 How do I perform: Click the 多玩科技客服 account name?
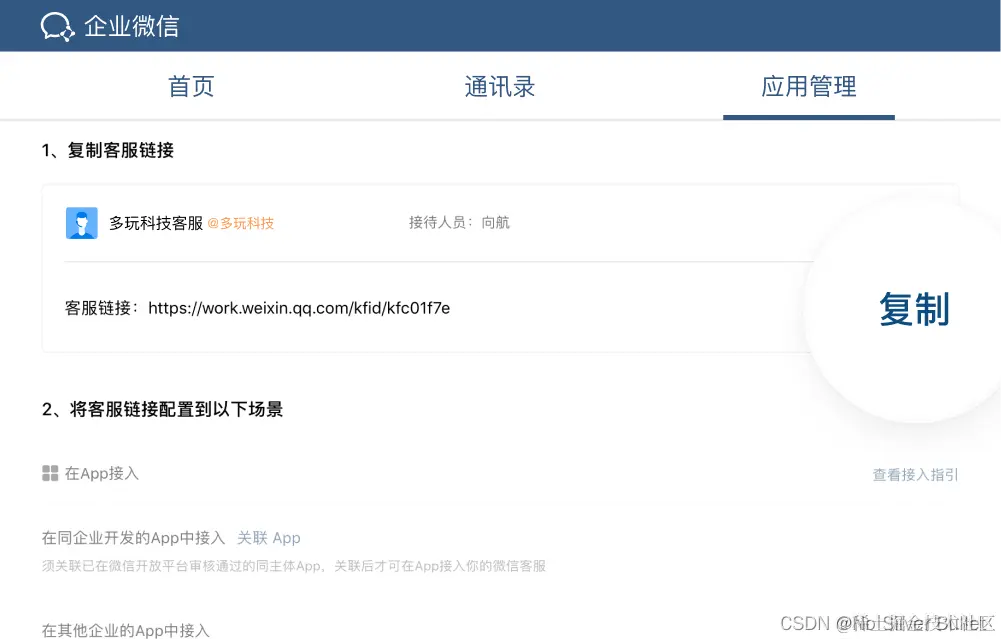point(156,223)
